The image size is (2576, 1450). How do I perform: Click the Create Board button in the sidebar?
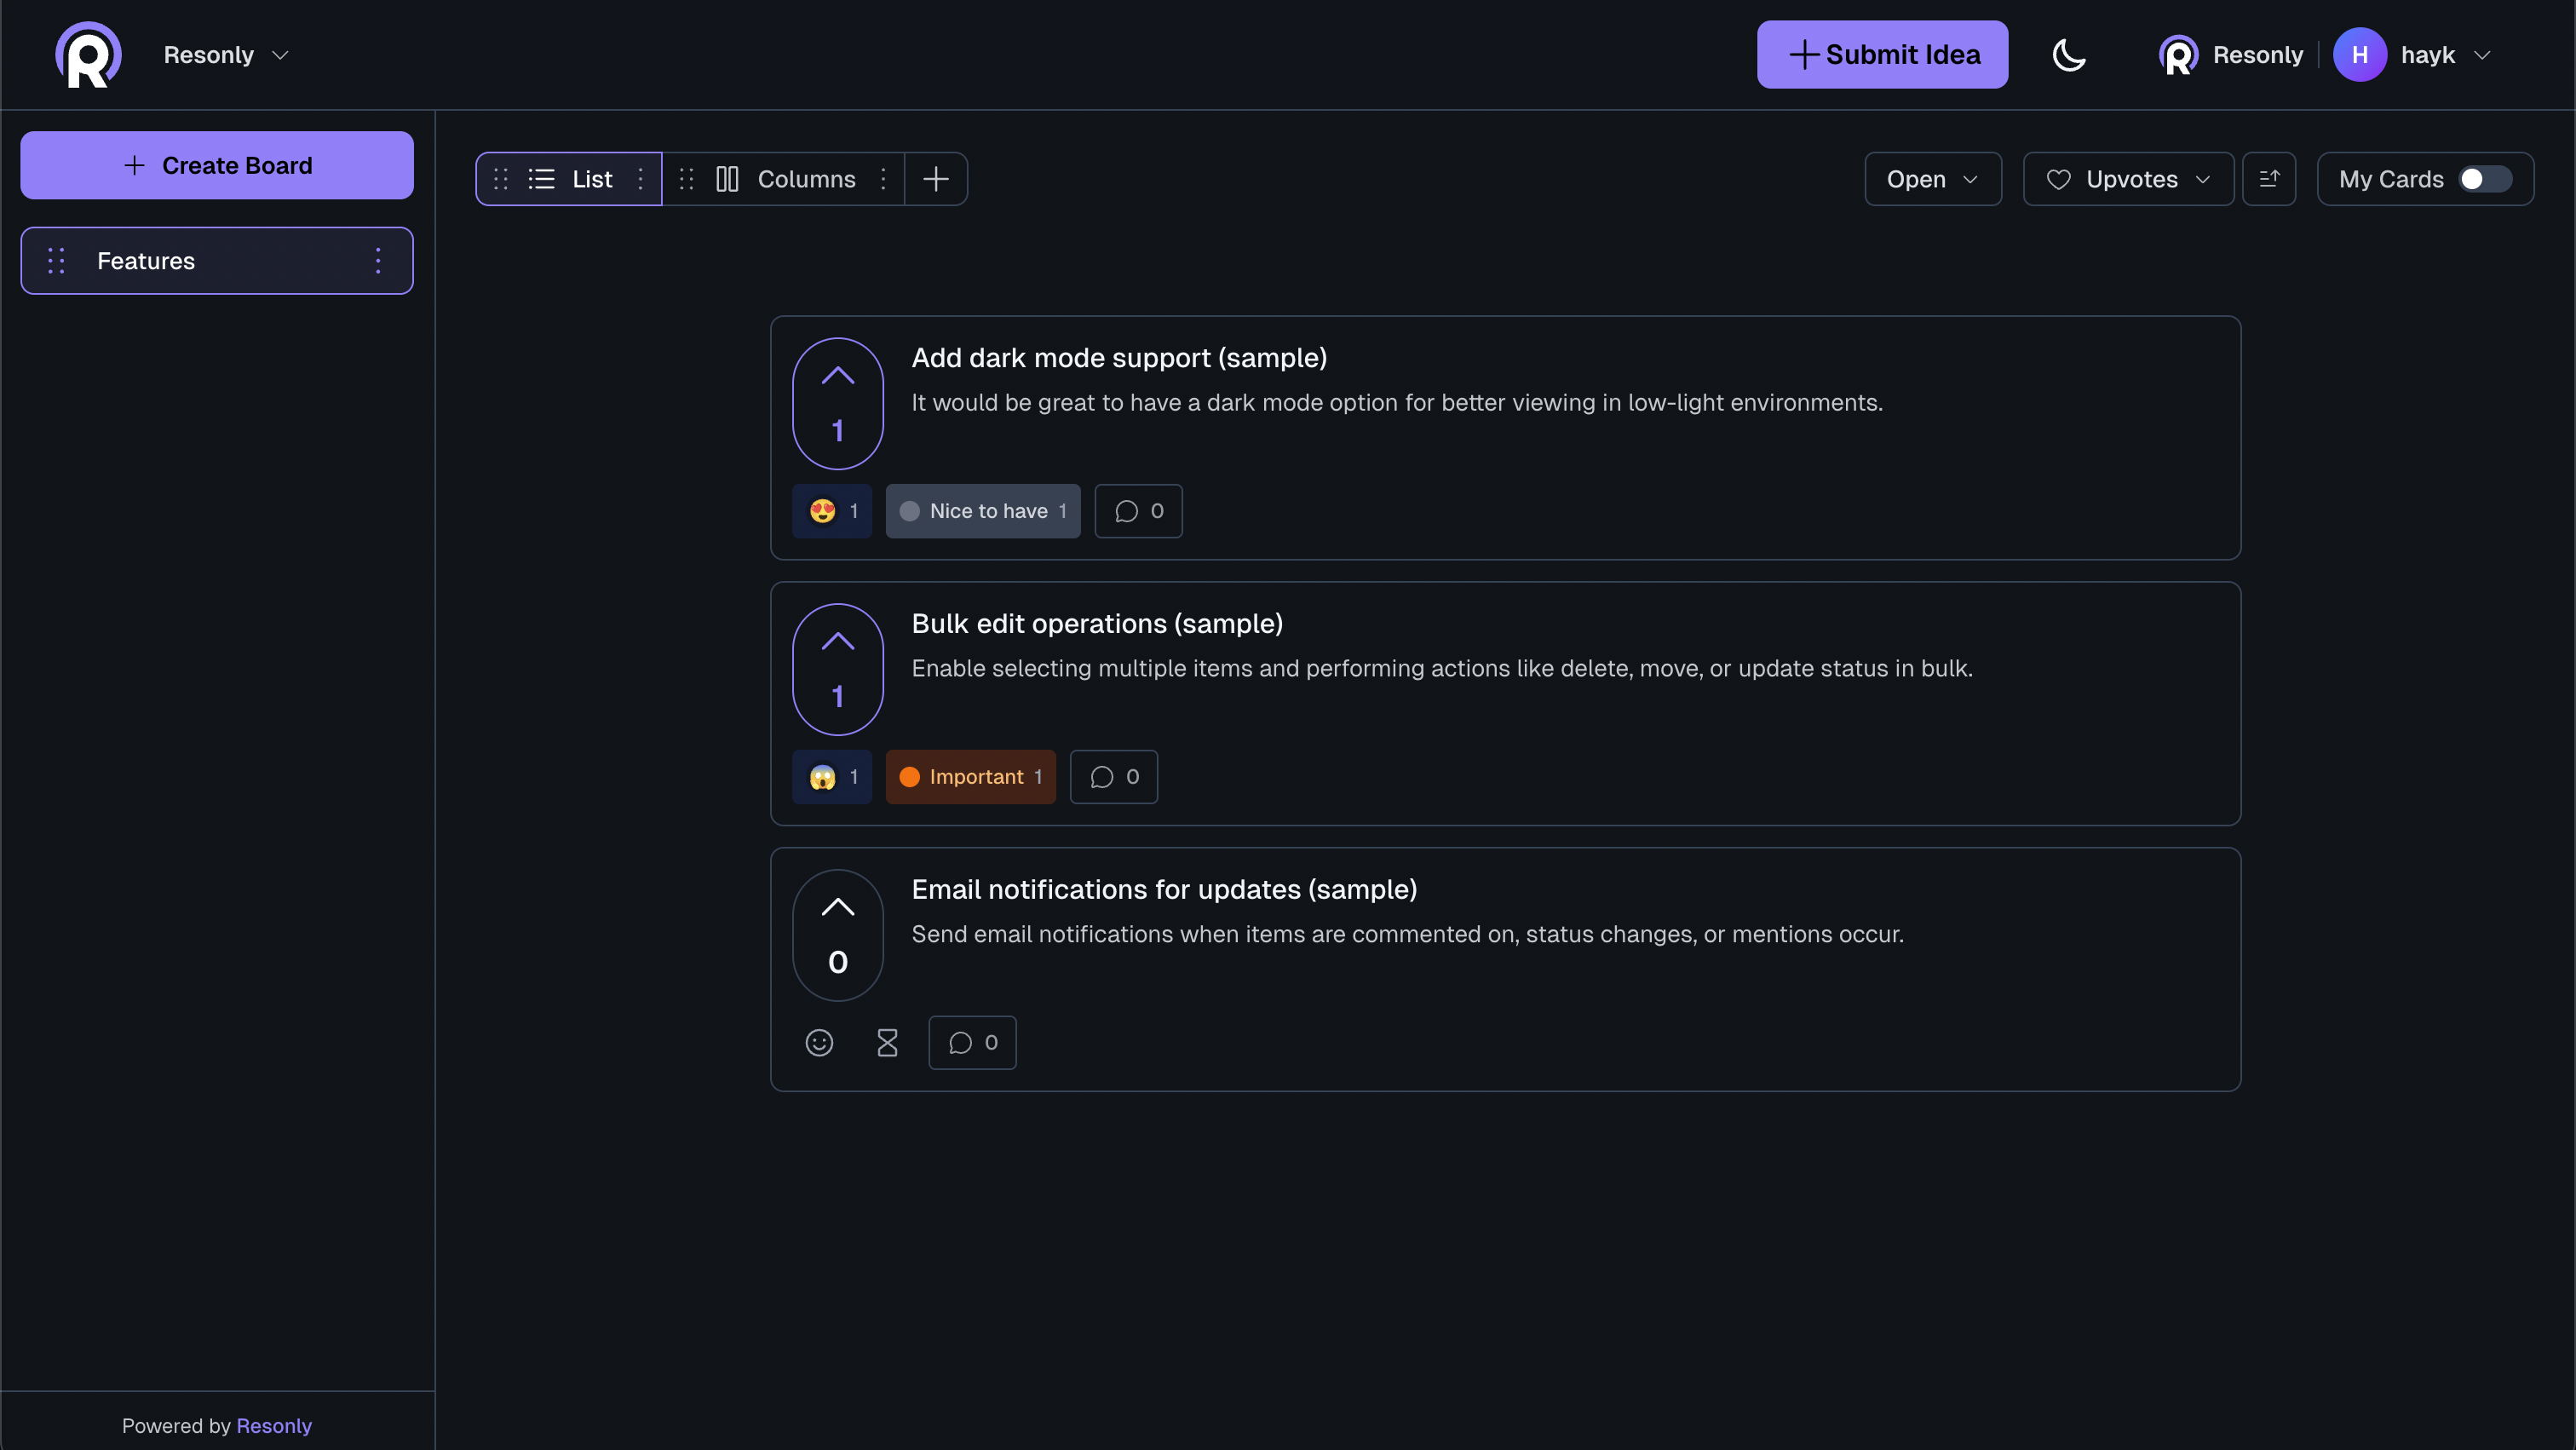pyautogui.click(x=216, y=165)
